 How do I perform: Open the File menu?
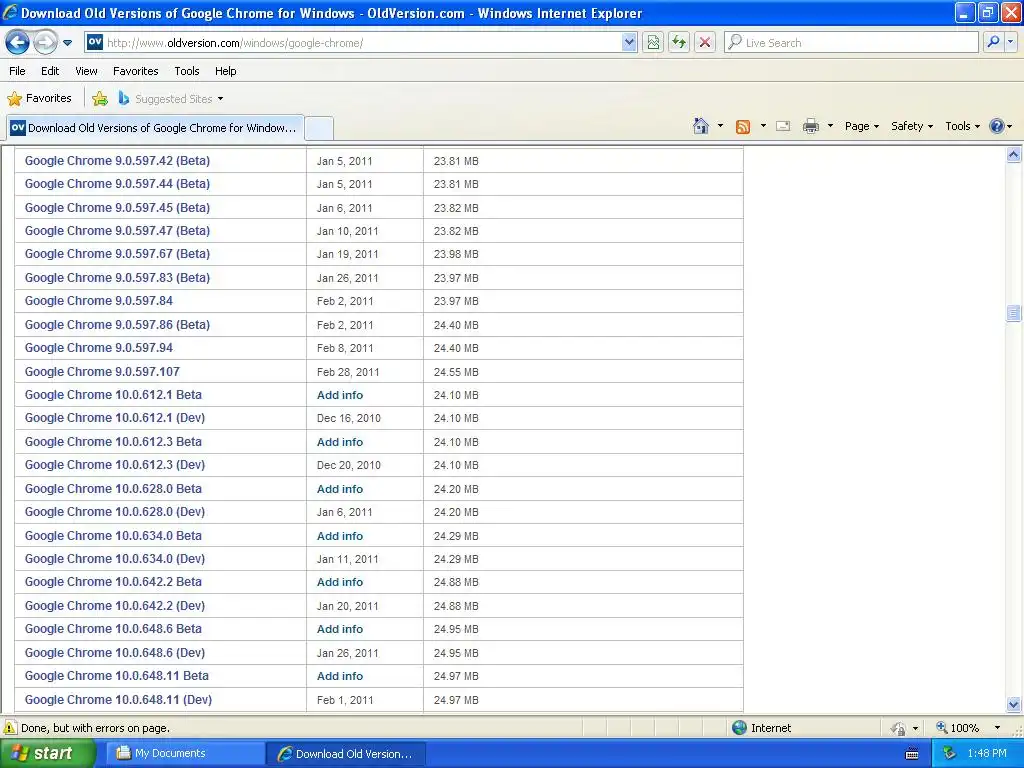(18, 71)
